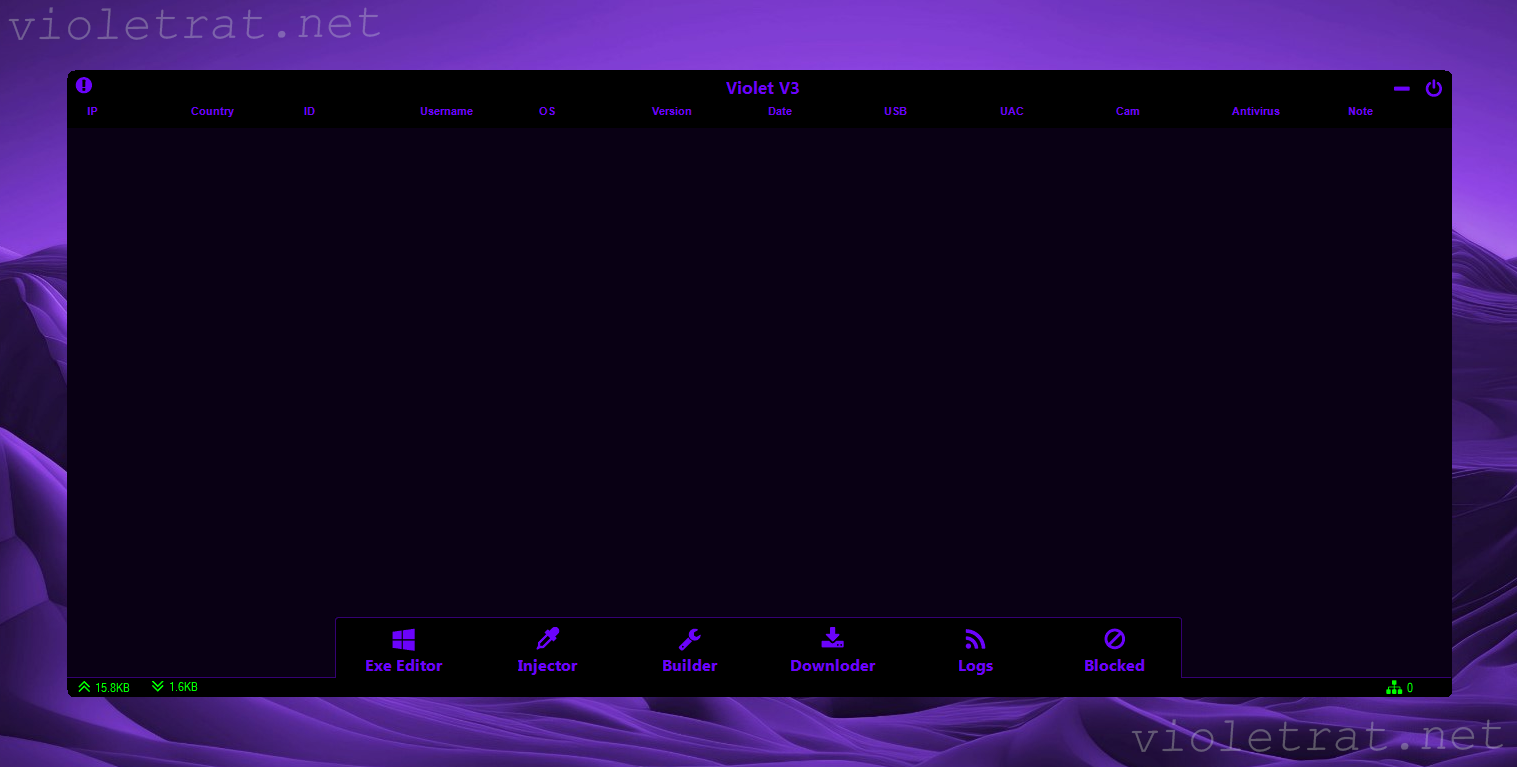Image resolution: width=1517 pixels, height=767 pixels.
Task: Click the power icon to exit Violet
Action: pyautogui.click(x=1434, y=88)
